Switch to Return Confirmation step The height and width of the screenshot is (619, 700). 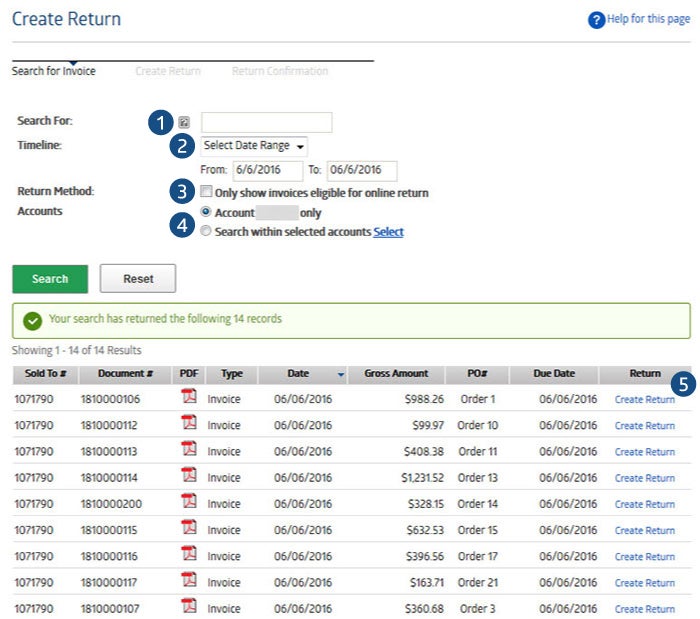click(280, 72)
